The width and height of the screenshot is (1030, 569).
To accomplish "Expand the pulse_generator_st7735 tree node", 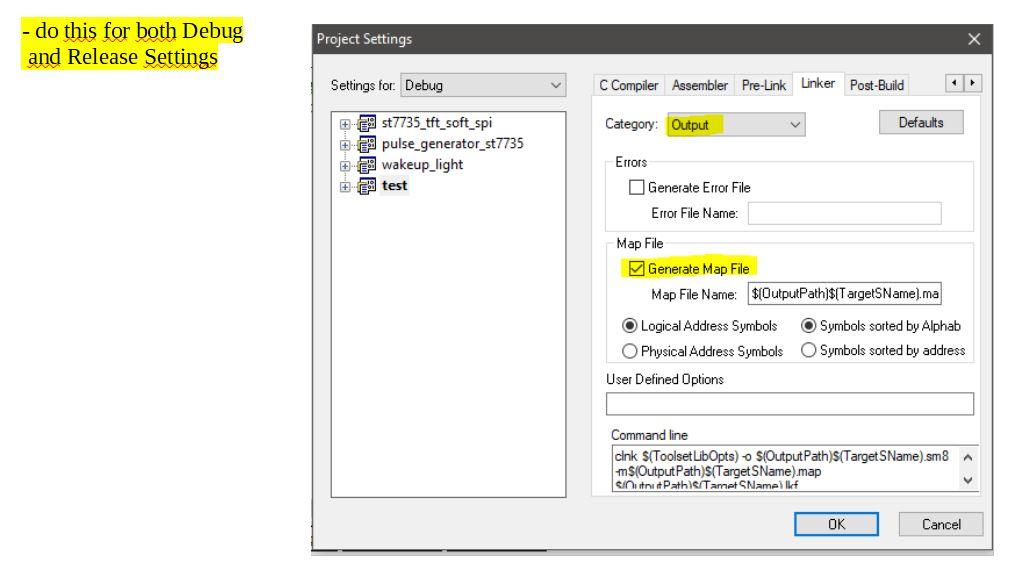I will coord(345,145).
